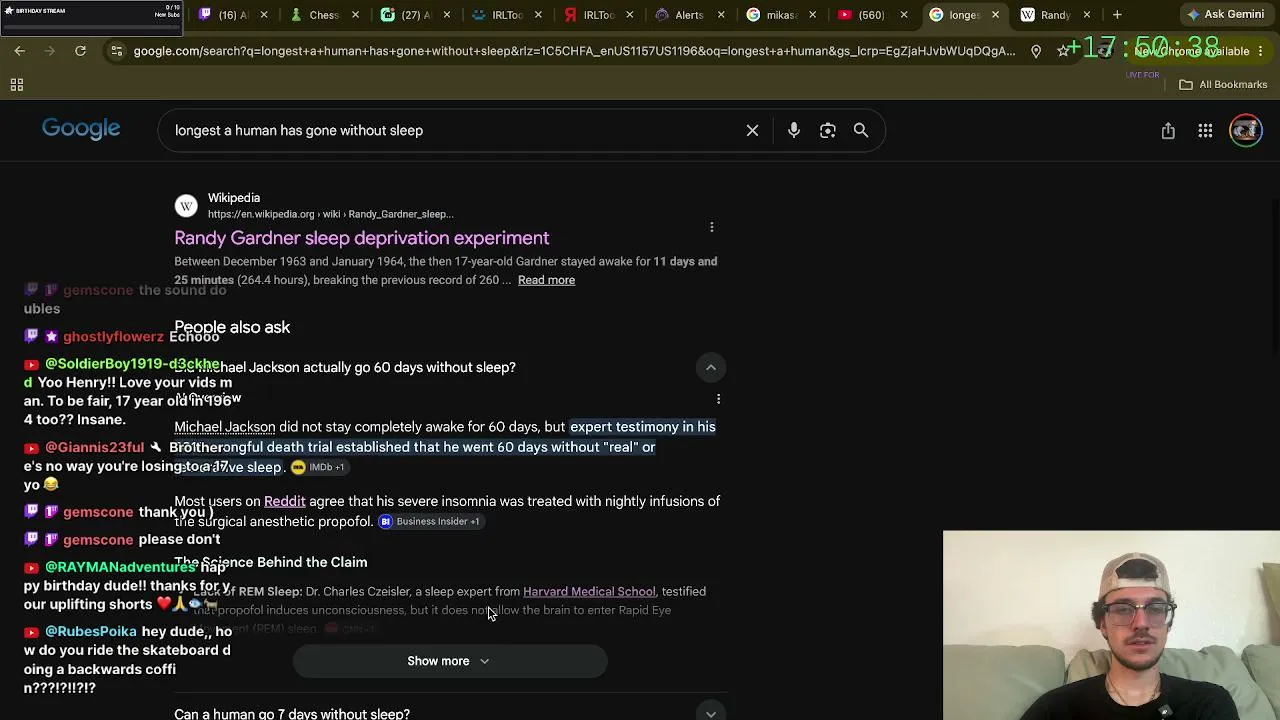Submit search with magnifying glass icon
The width and height of the screenshot is (1280, 720).
point(861,130)
